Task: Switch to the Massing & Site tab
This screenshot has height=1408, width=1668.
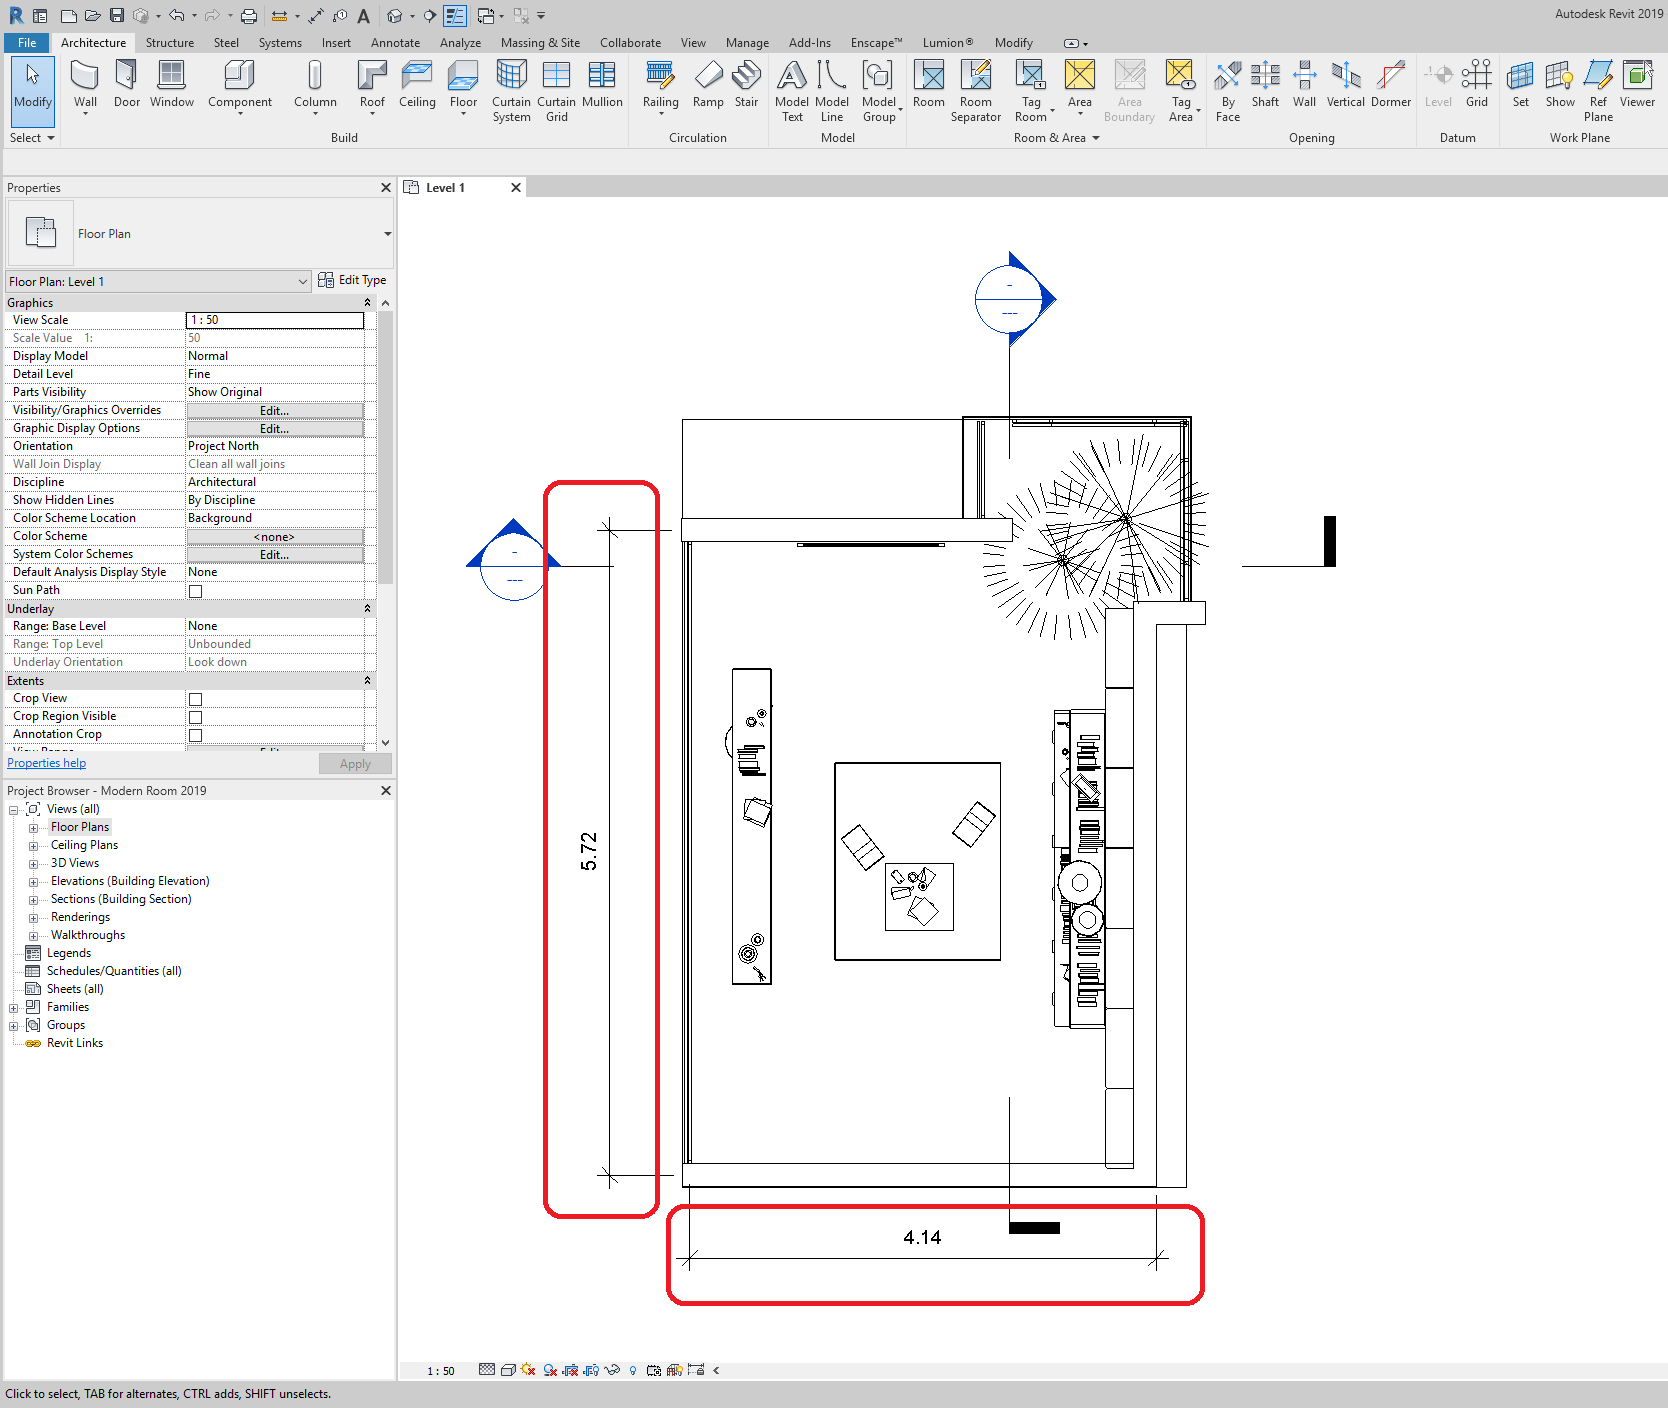Action: [x=540, y=43]
